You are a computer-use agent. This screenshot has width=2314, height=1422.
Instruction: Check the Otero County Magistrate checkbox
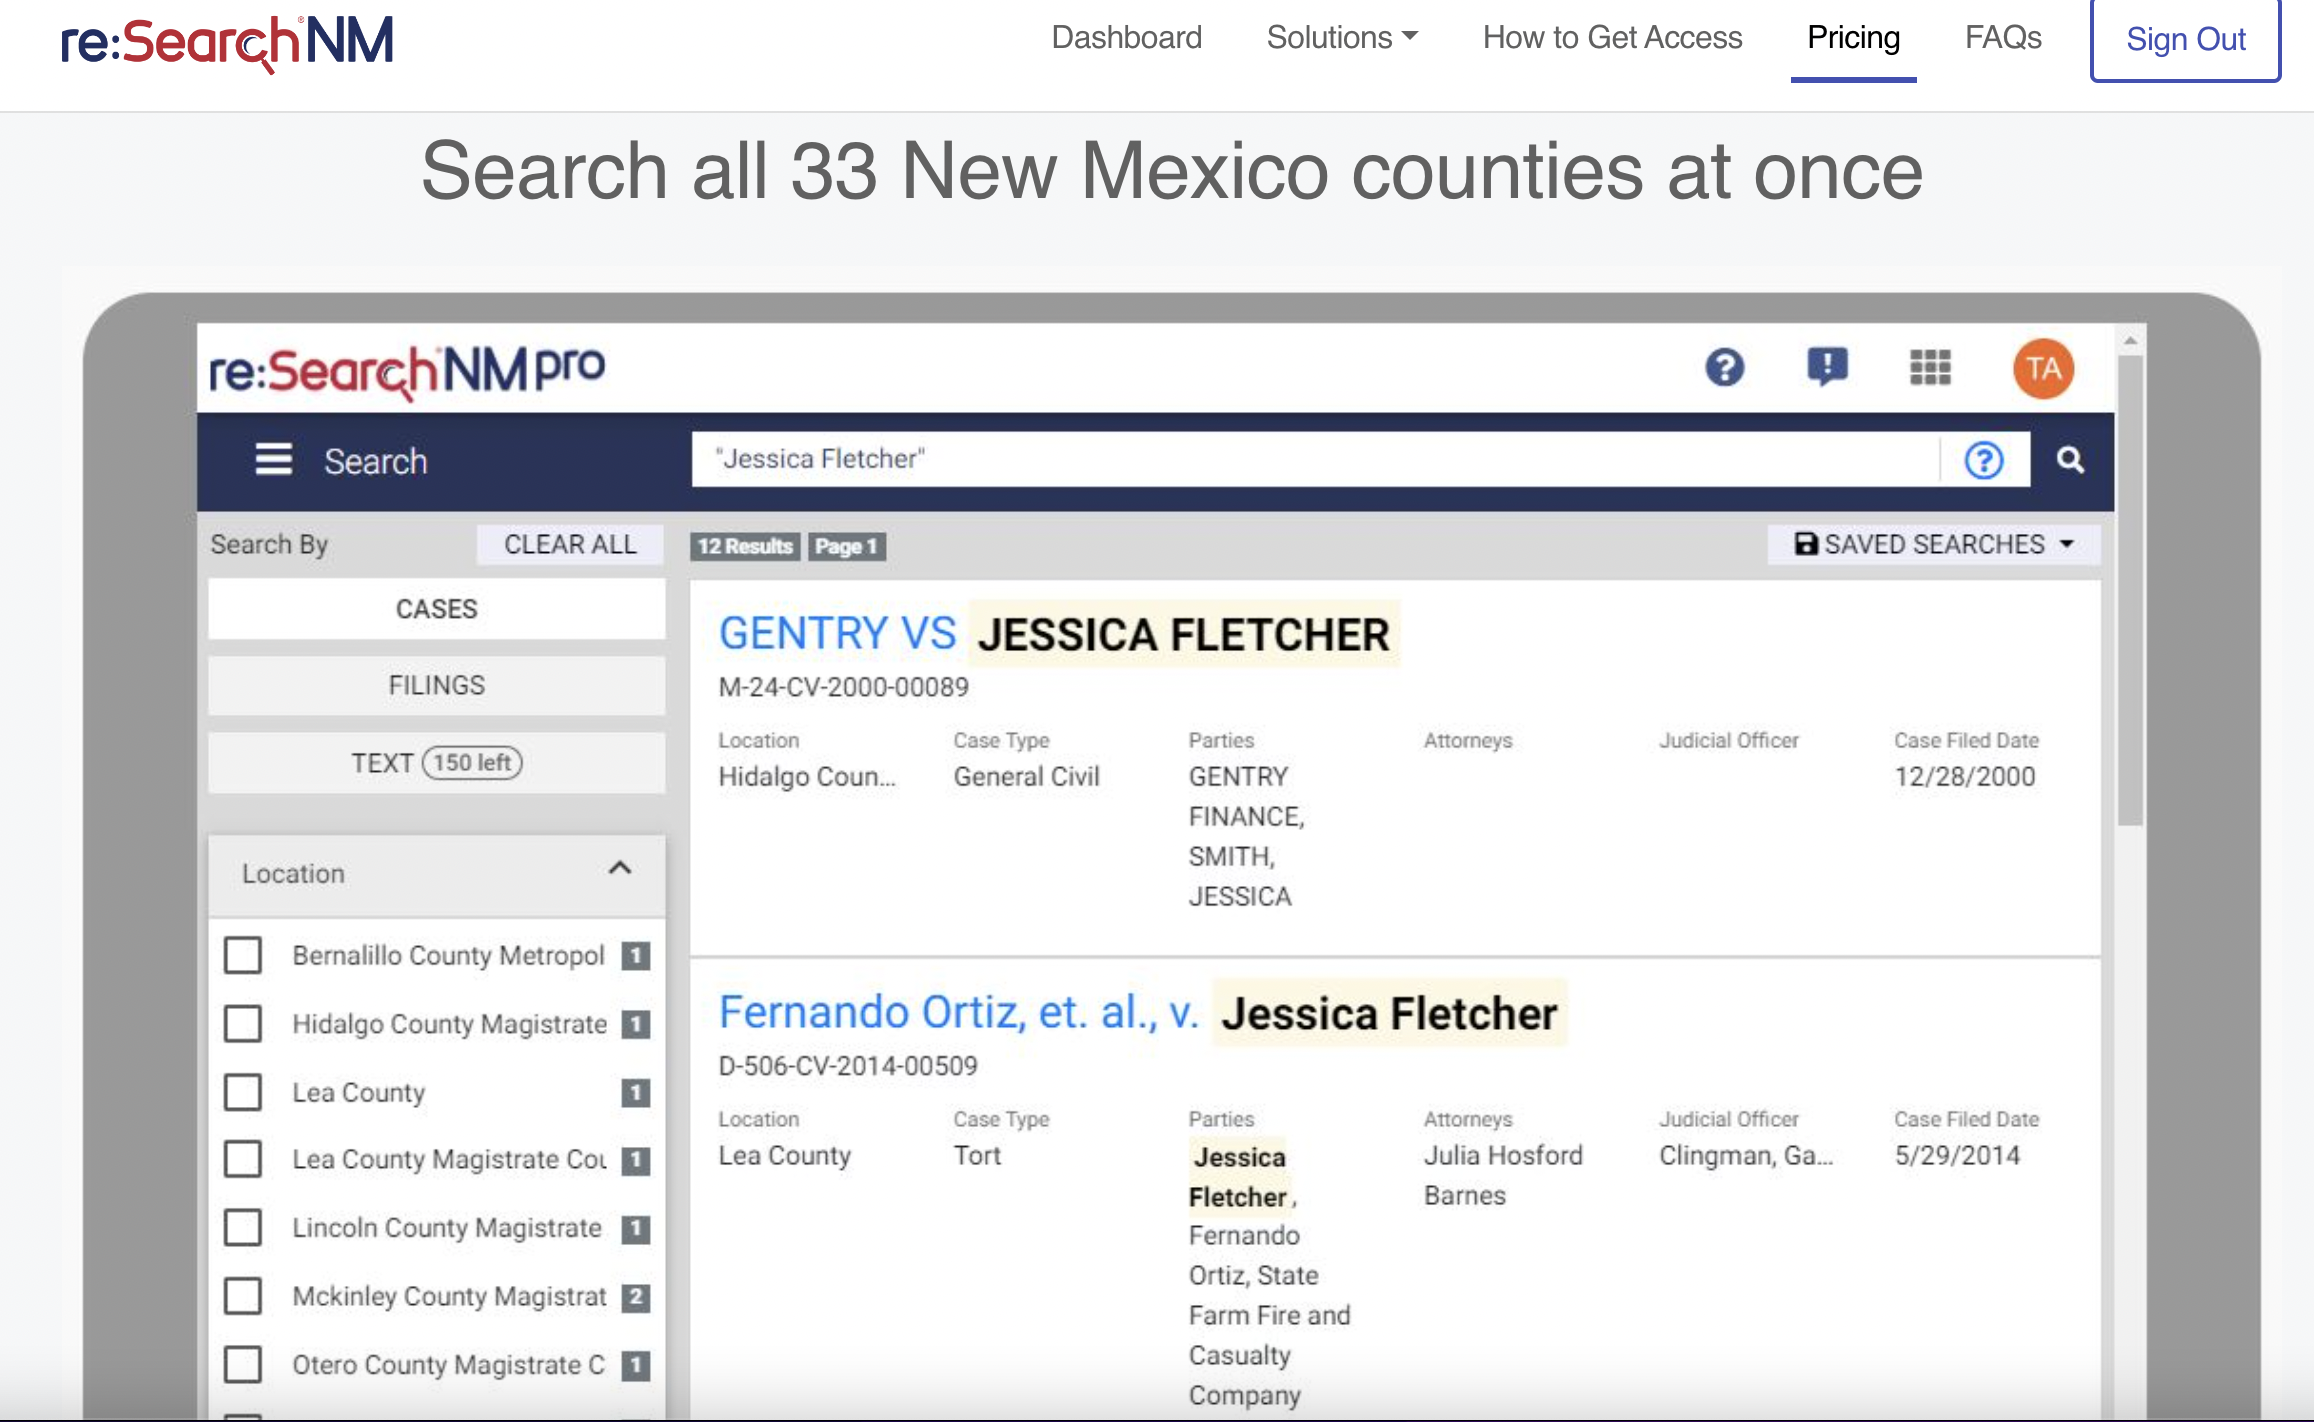point(243,1364)
